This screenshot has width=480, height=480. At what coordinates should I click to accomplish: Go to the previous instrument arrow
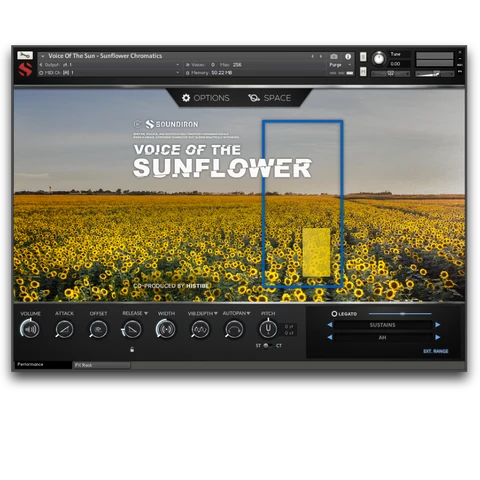(312, 57)
